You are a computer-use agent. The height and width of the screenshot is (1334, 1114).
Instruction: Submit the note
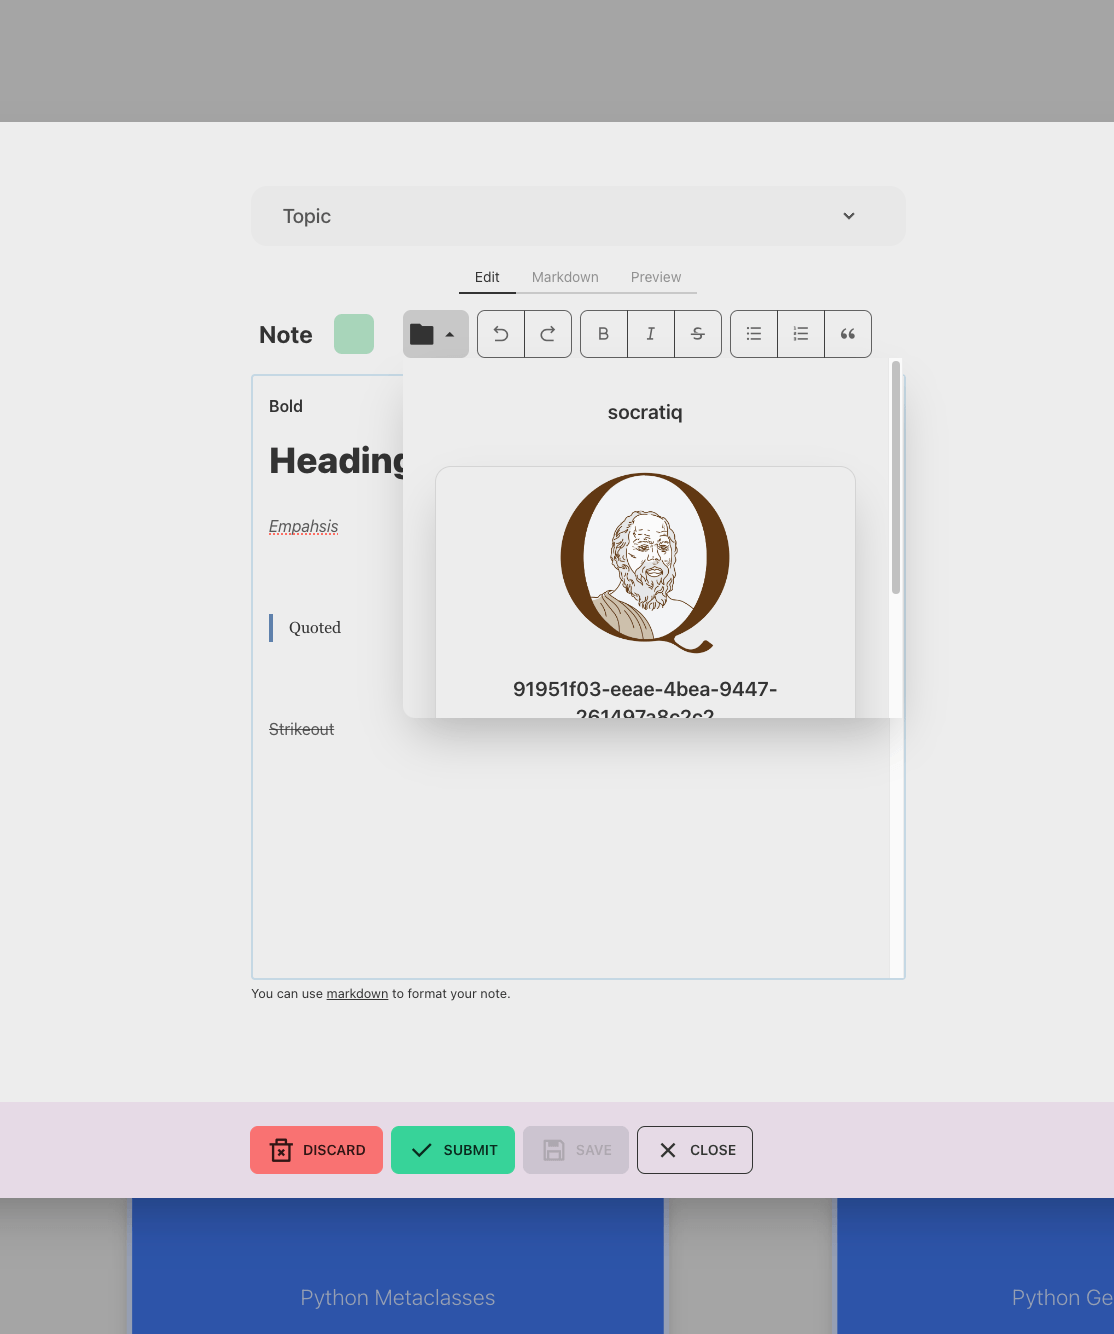(x=453, y=1150)
